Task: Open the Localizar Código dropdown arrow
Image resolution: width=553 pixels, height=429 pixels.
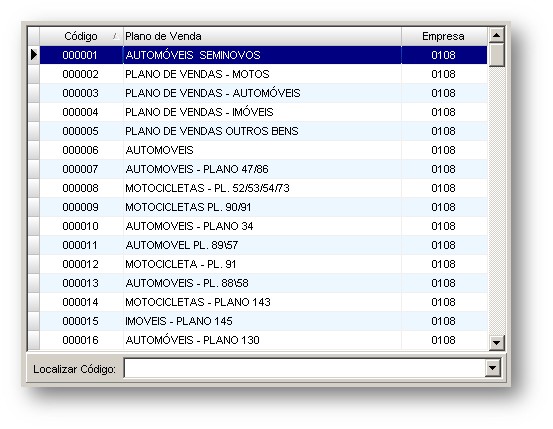Action: point(492,368)
